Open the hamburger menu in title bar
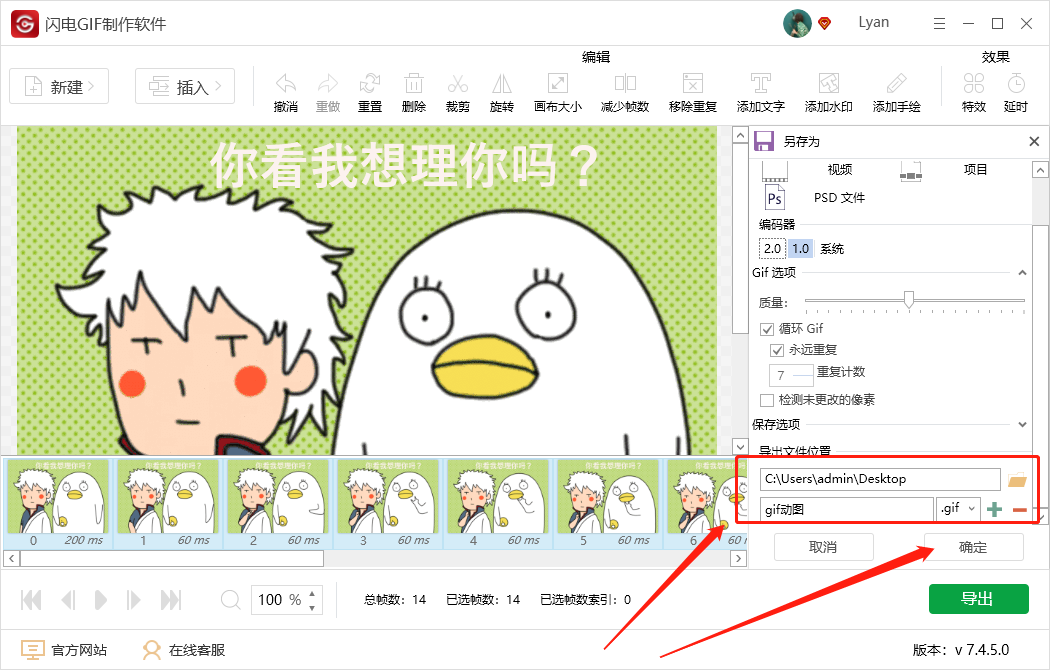 940,23
